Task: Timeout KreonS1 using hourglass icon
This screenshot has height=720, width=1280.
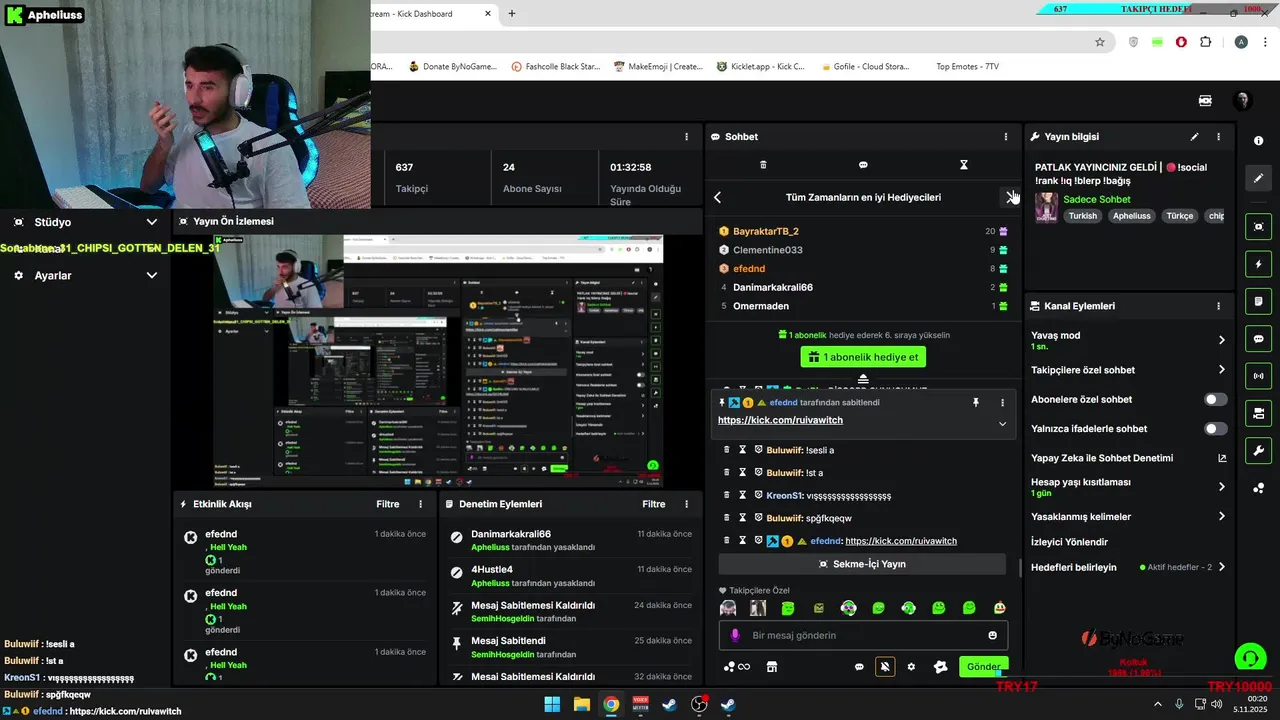Action: 742,495
